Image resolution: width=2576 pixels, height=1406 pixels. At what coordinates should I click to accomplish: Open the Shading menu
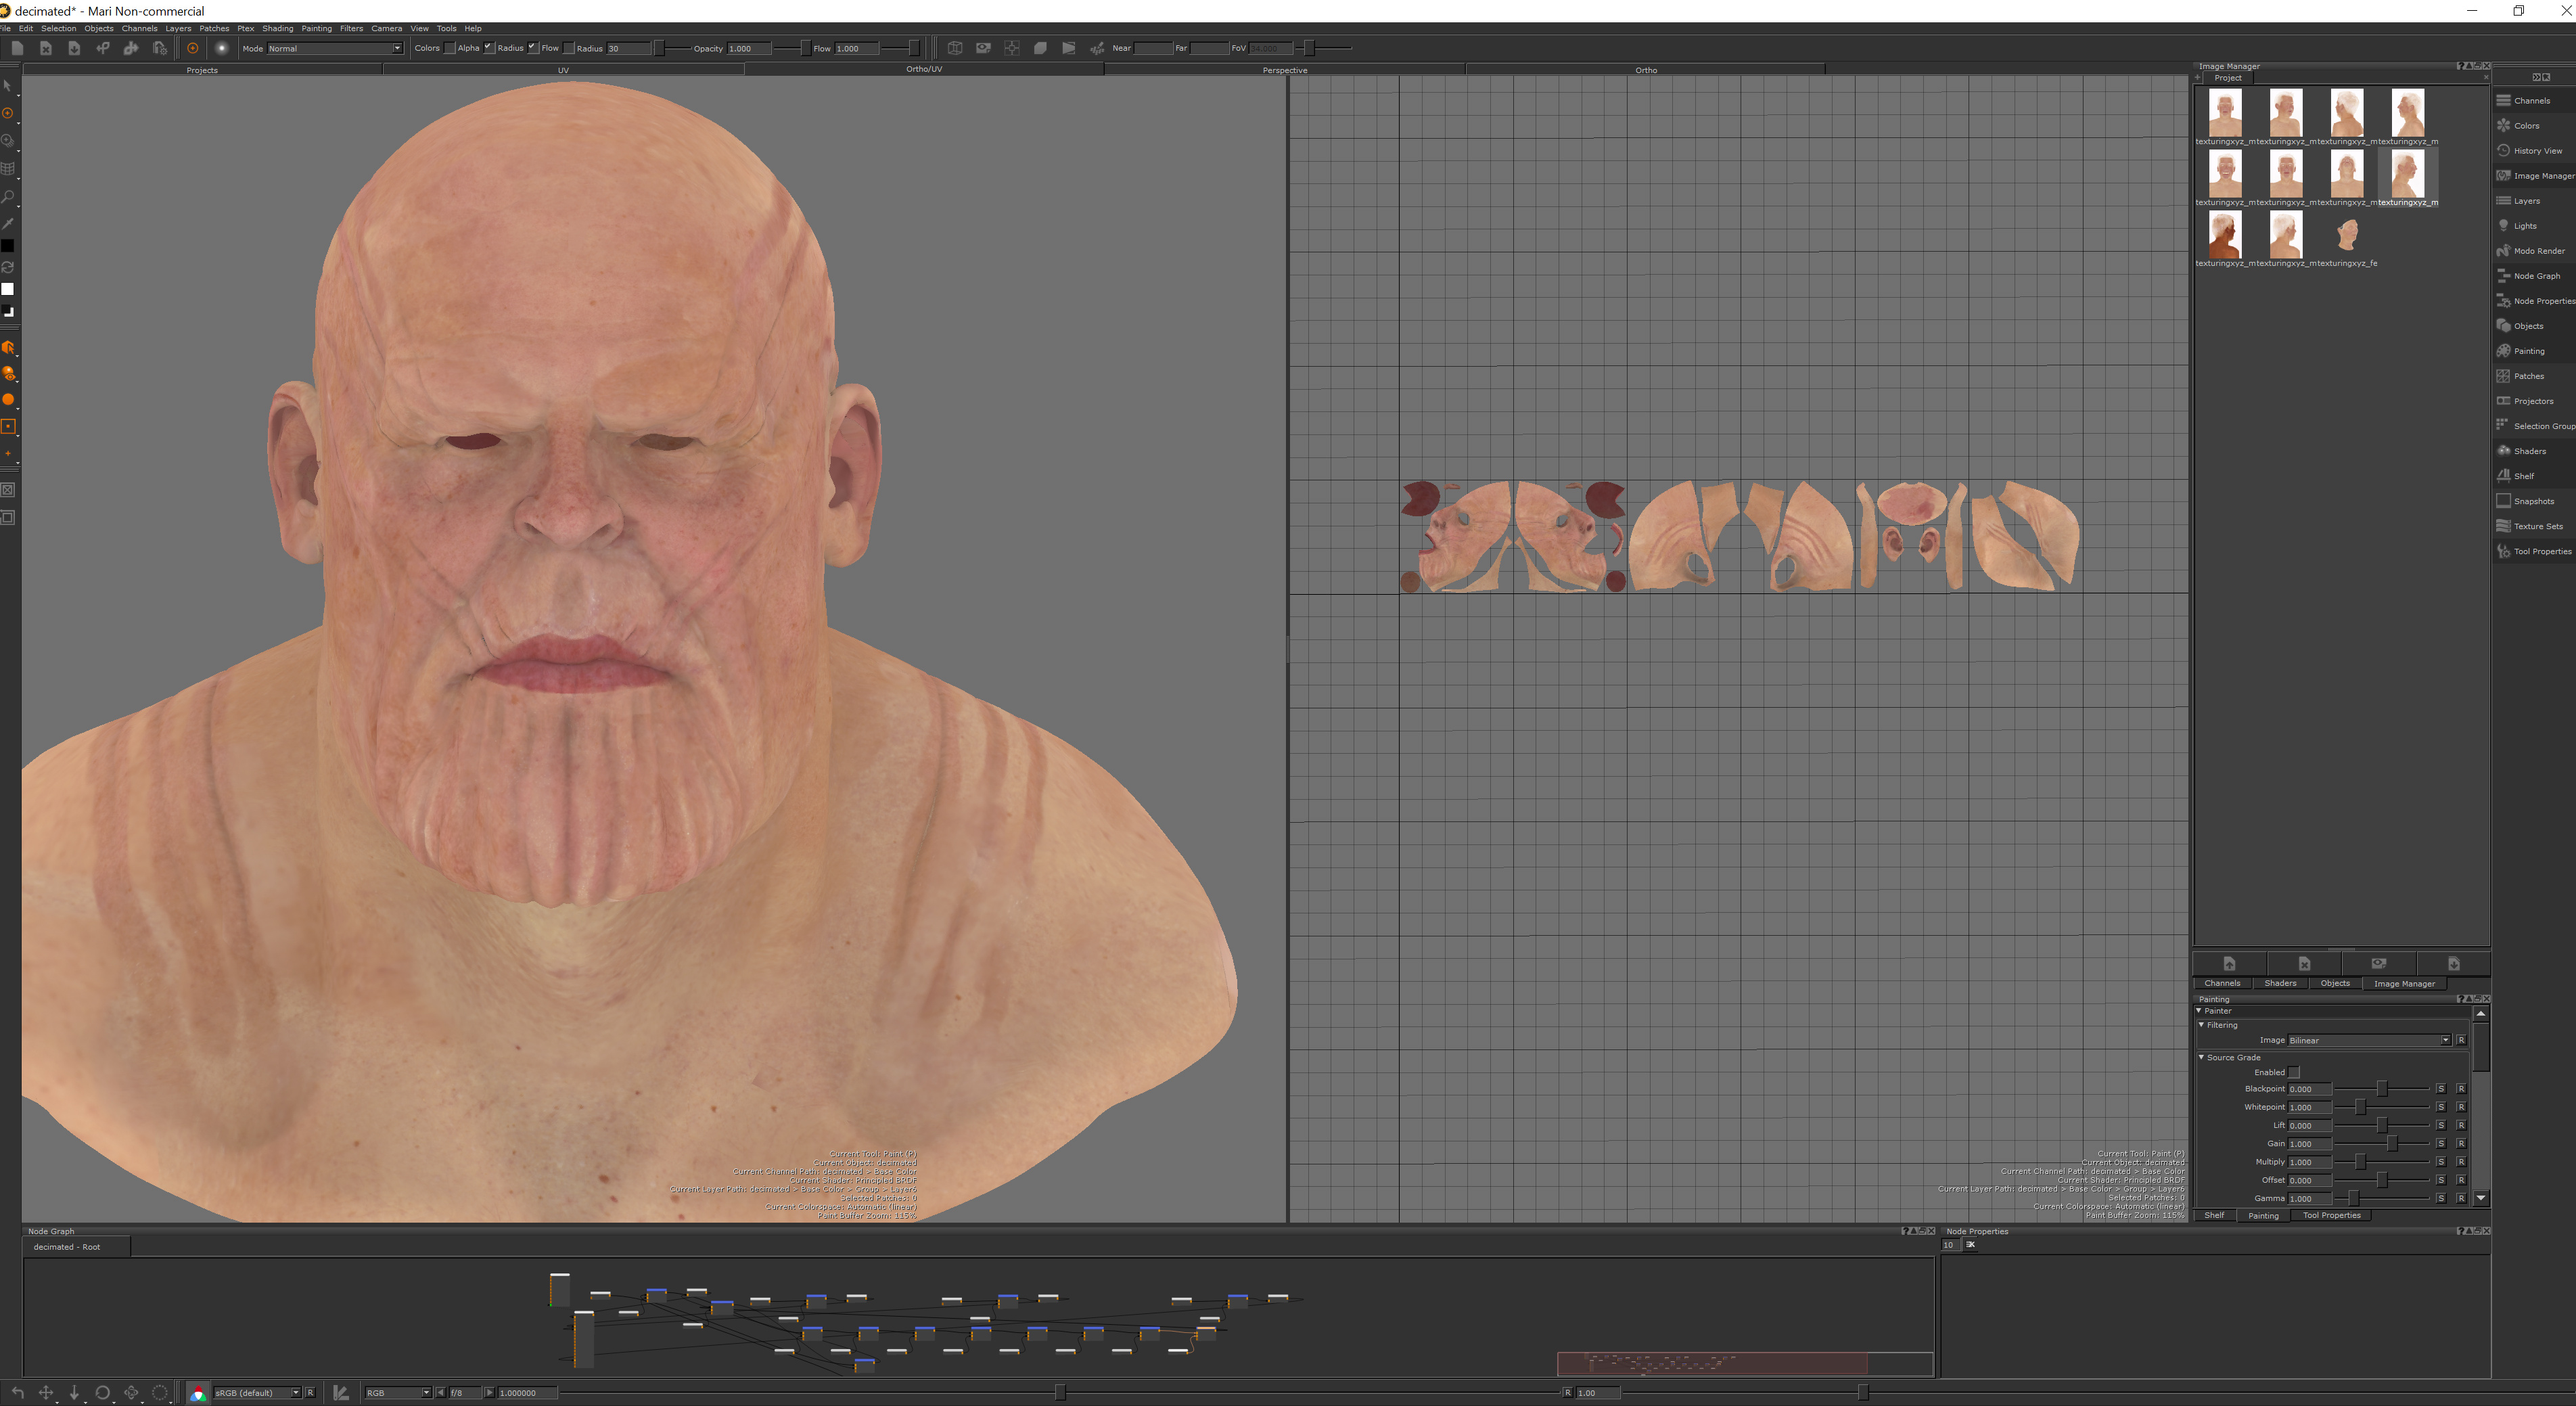[277, 28]
